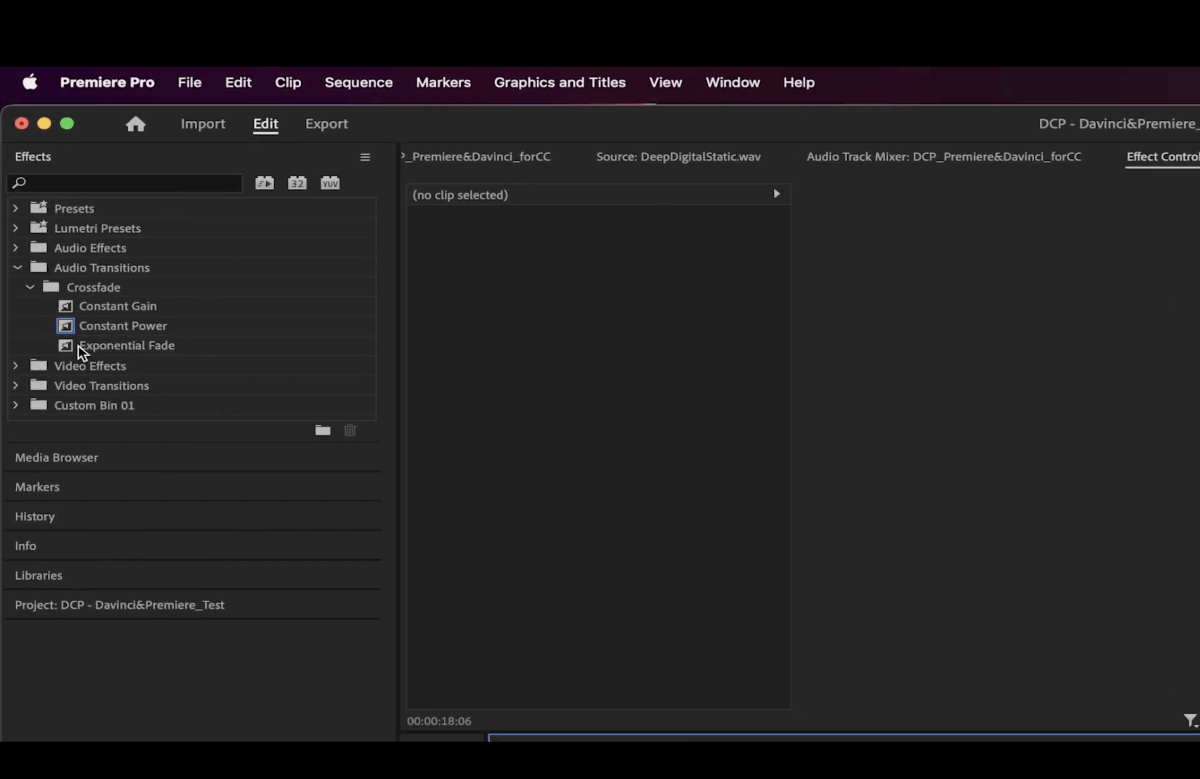Go to the Home screen icon
This screenshot has width=1200, height=779.
[136, 124]
